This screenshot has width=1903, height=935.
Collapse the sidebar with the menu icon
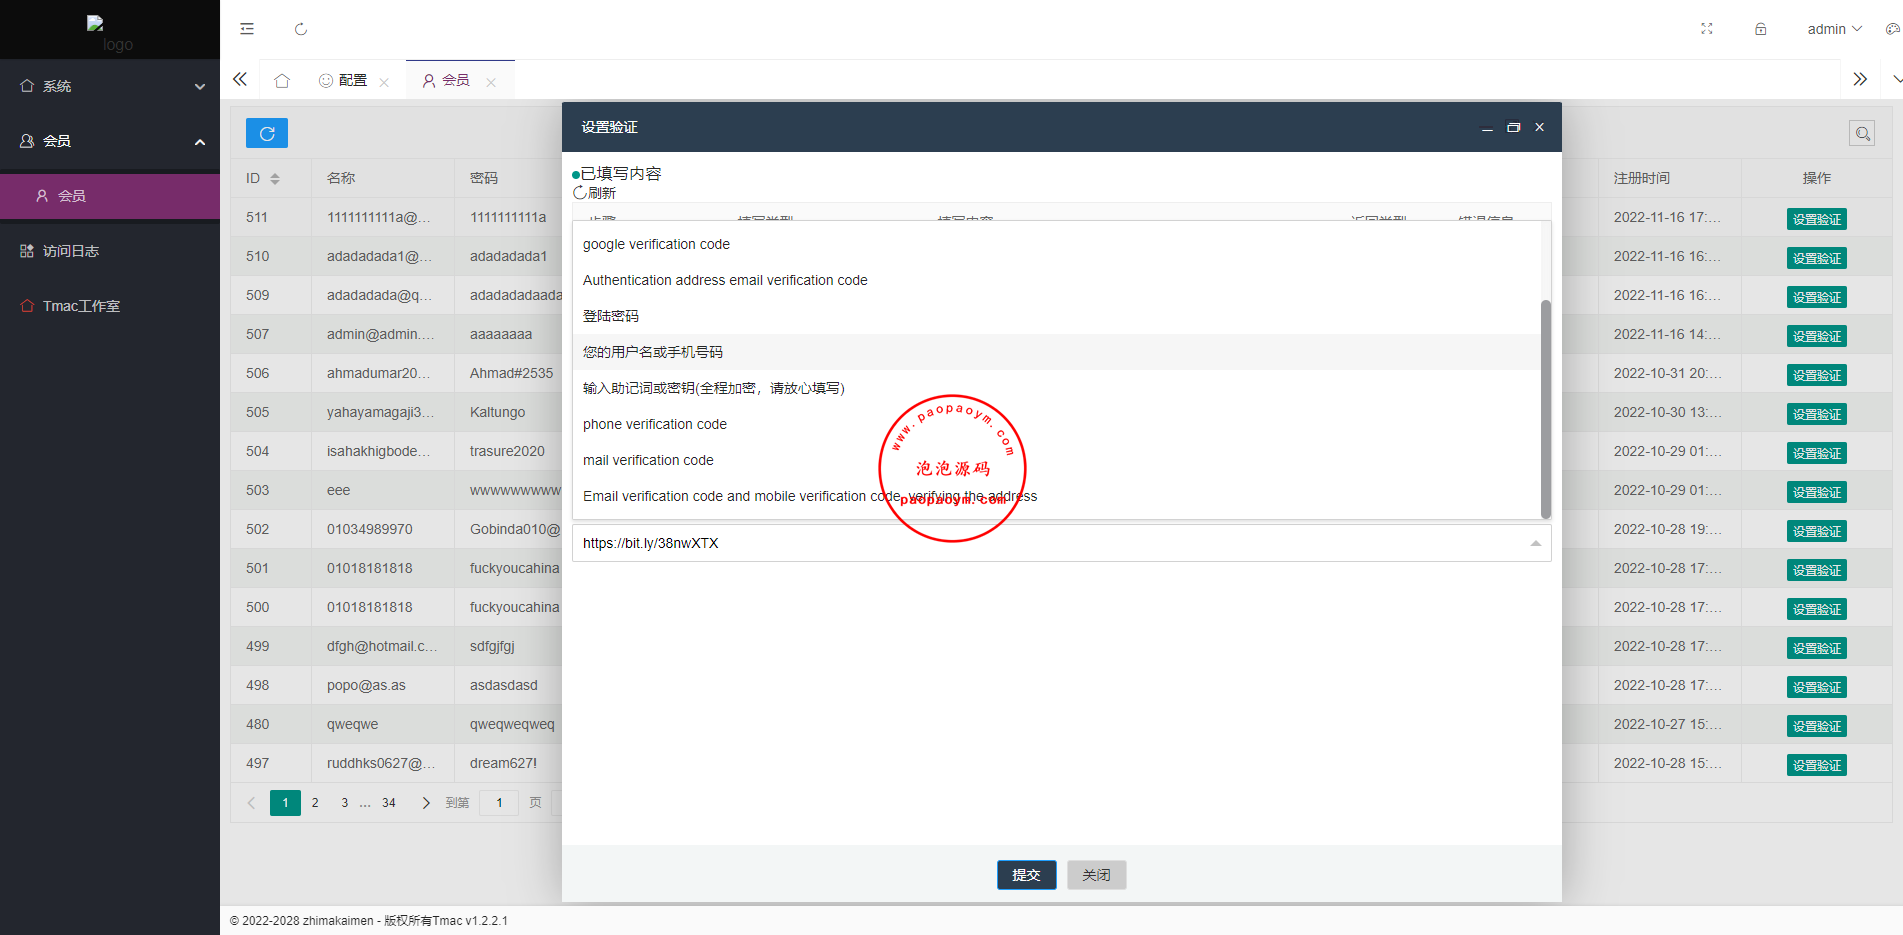click(247, 29)
